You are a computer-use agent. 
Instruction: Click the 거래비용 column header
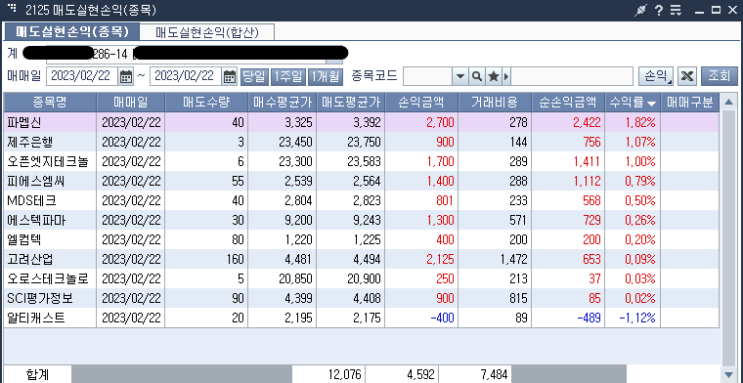[x=495, y=102]
